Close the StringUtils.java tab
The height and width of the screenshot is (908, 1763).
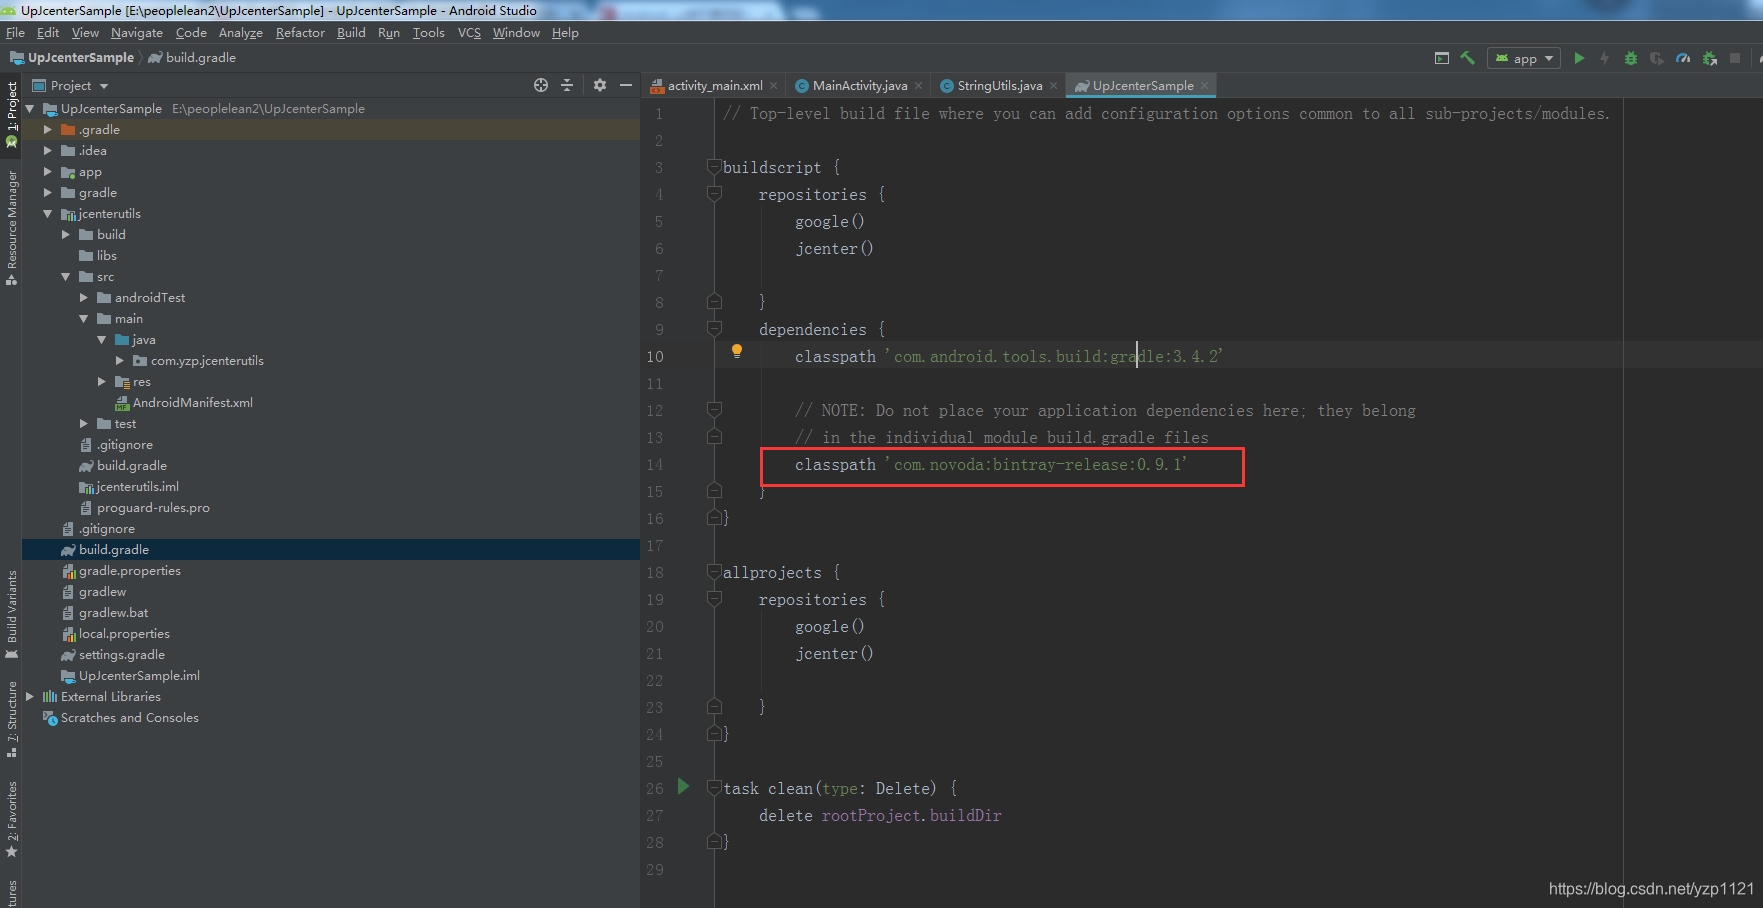tap(1054, 86)
